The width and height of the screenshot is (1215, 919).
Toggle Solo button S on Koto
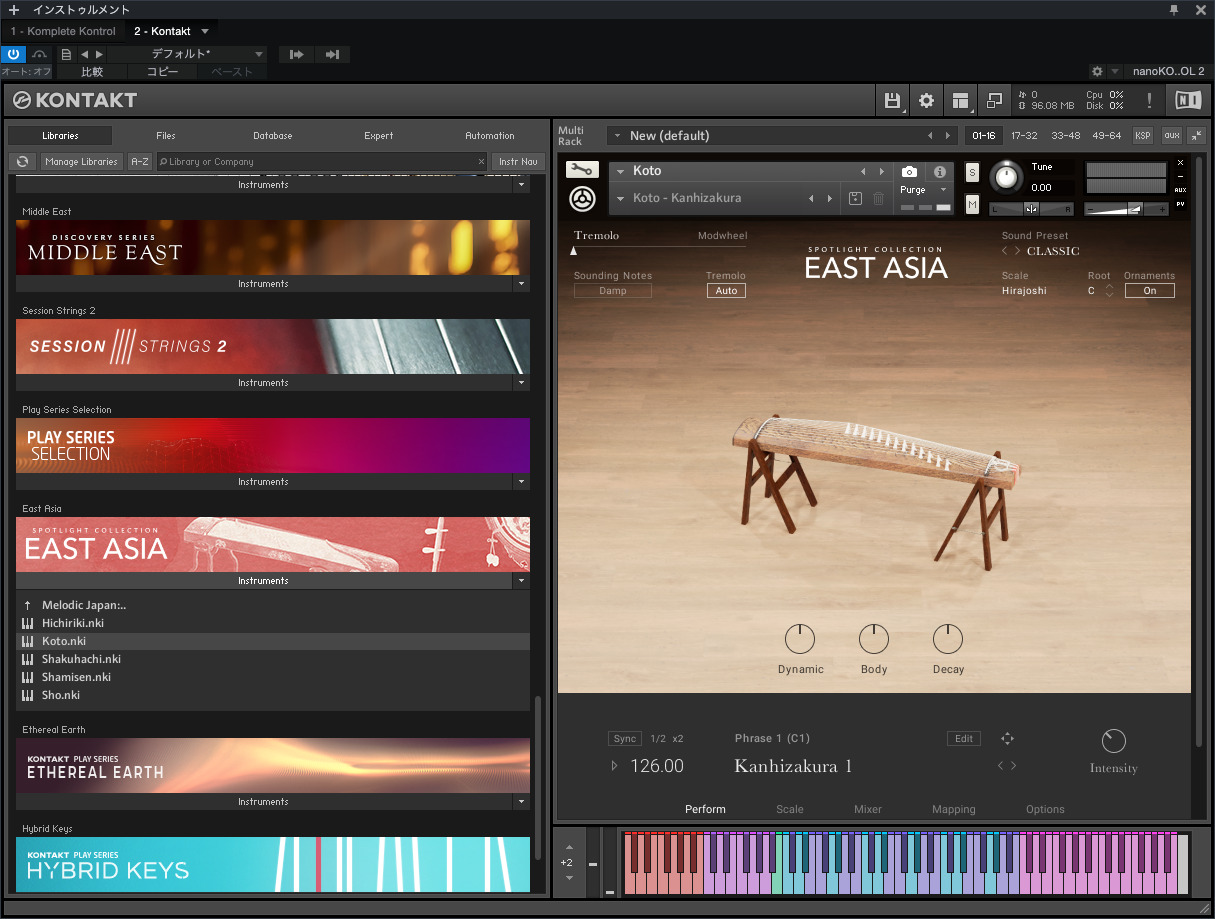[972, 172]
